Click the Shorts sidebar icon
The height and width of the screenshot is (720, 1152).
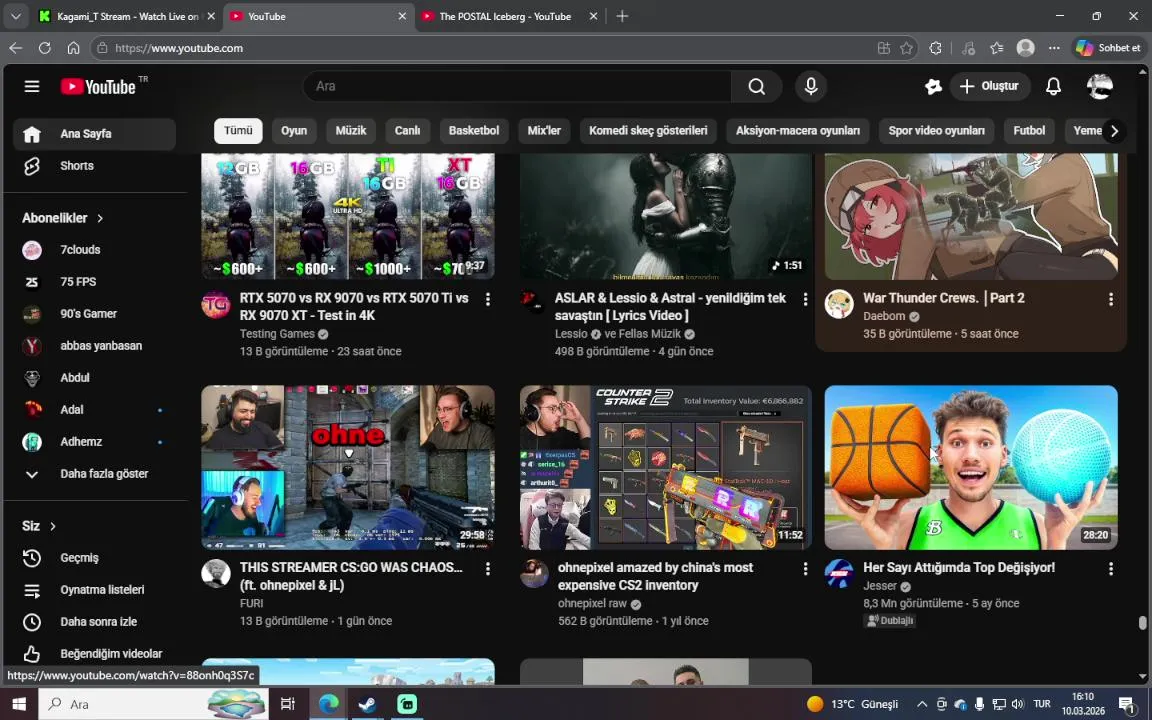tap(32, 166)
